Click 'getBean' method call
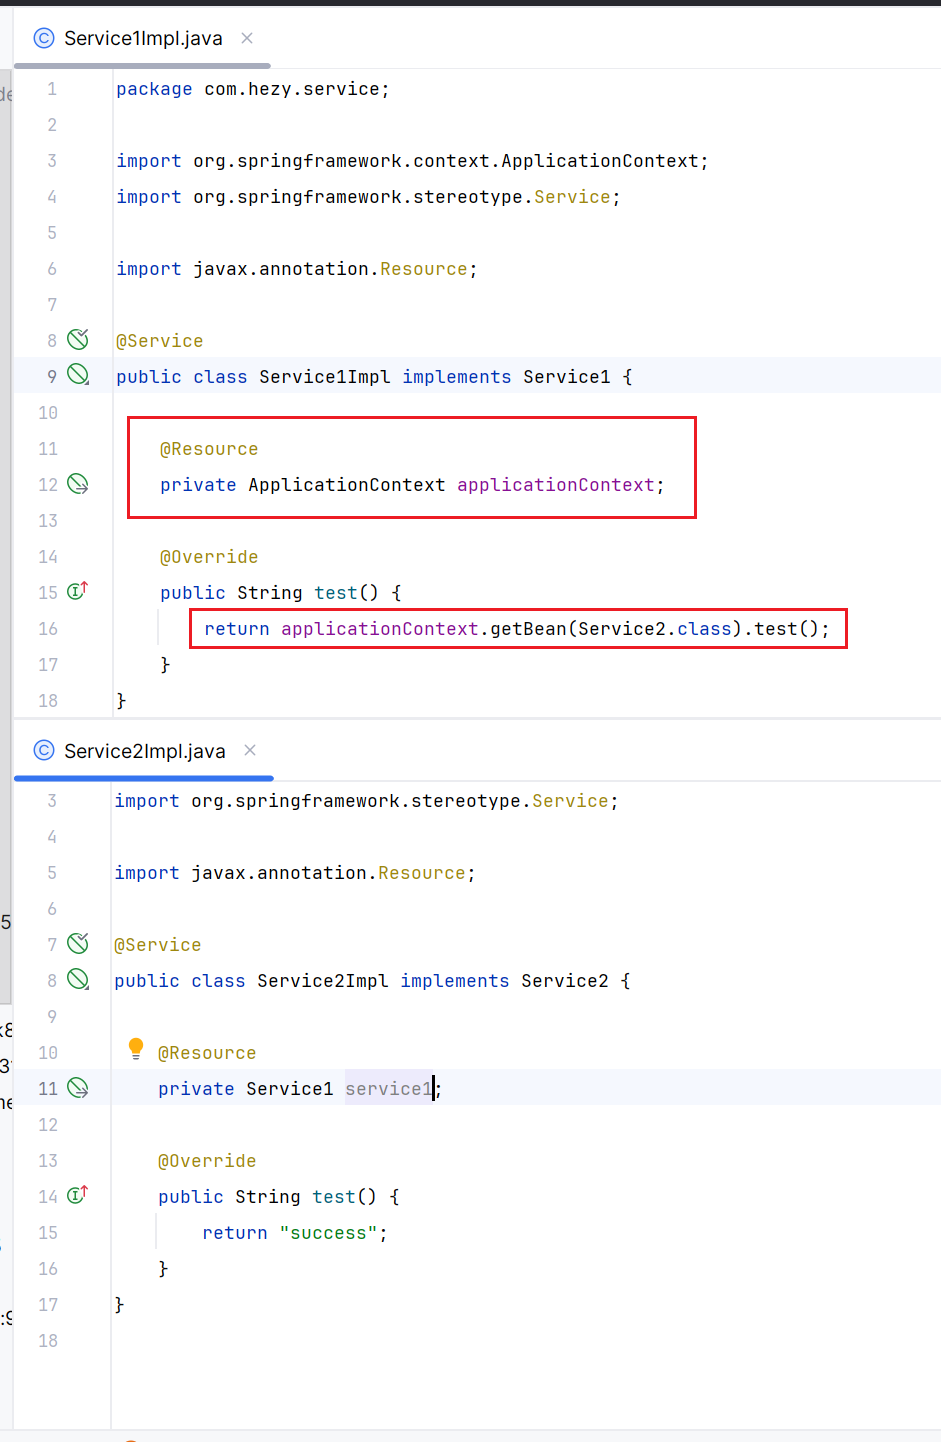Viewport: 941px width, 1442px height. point(528,629)
